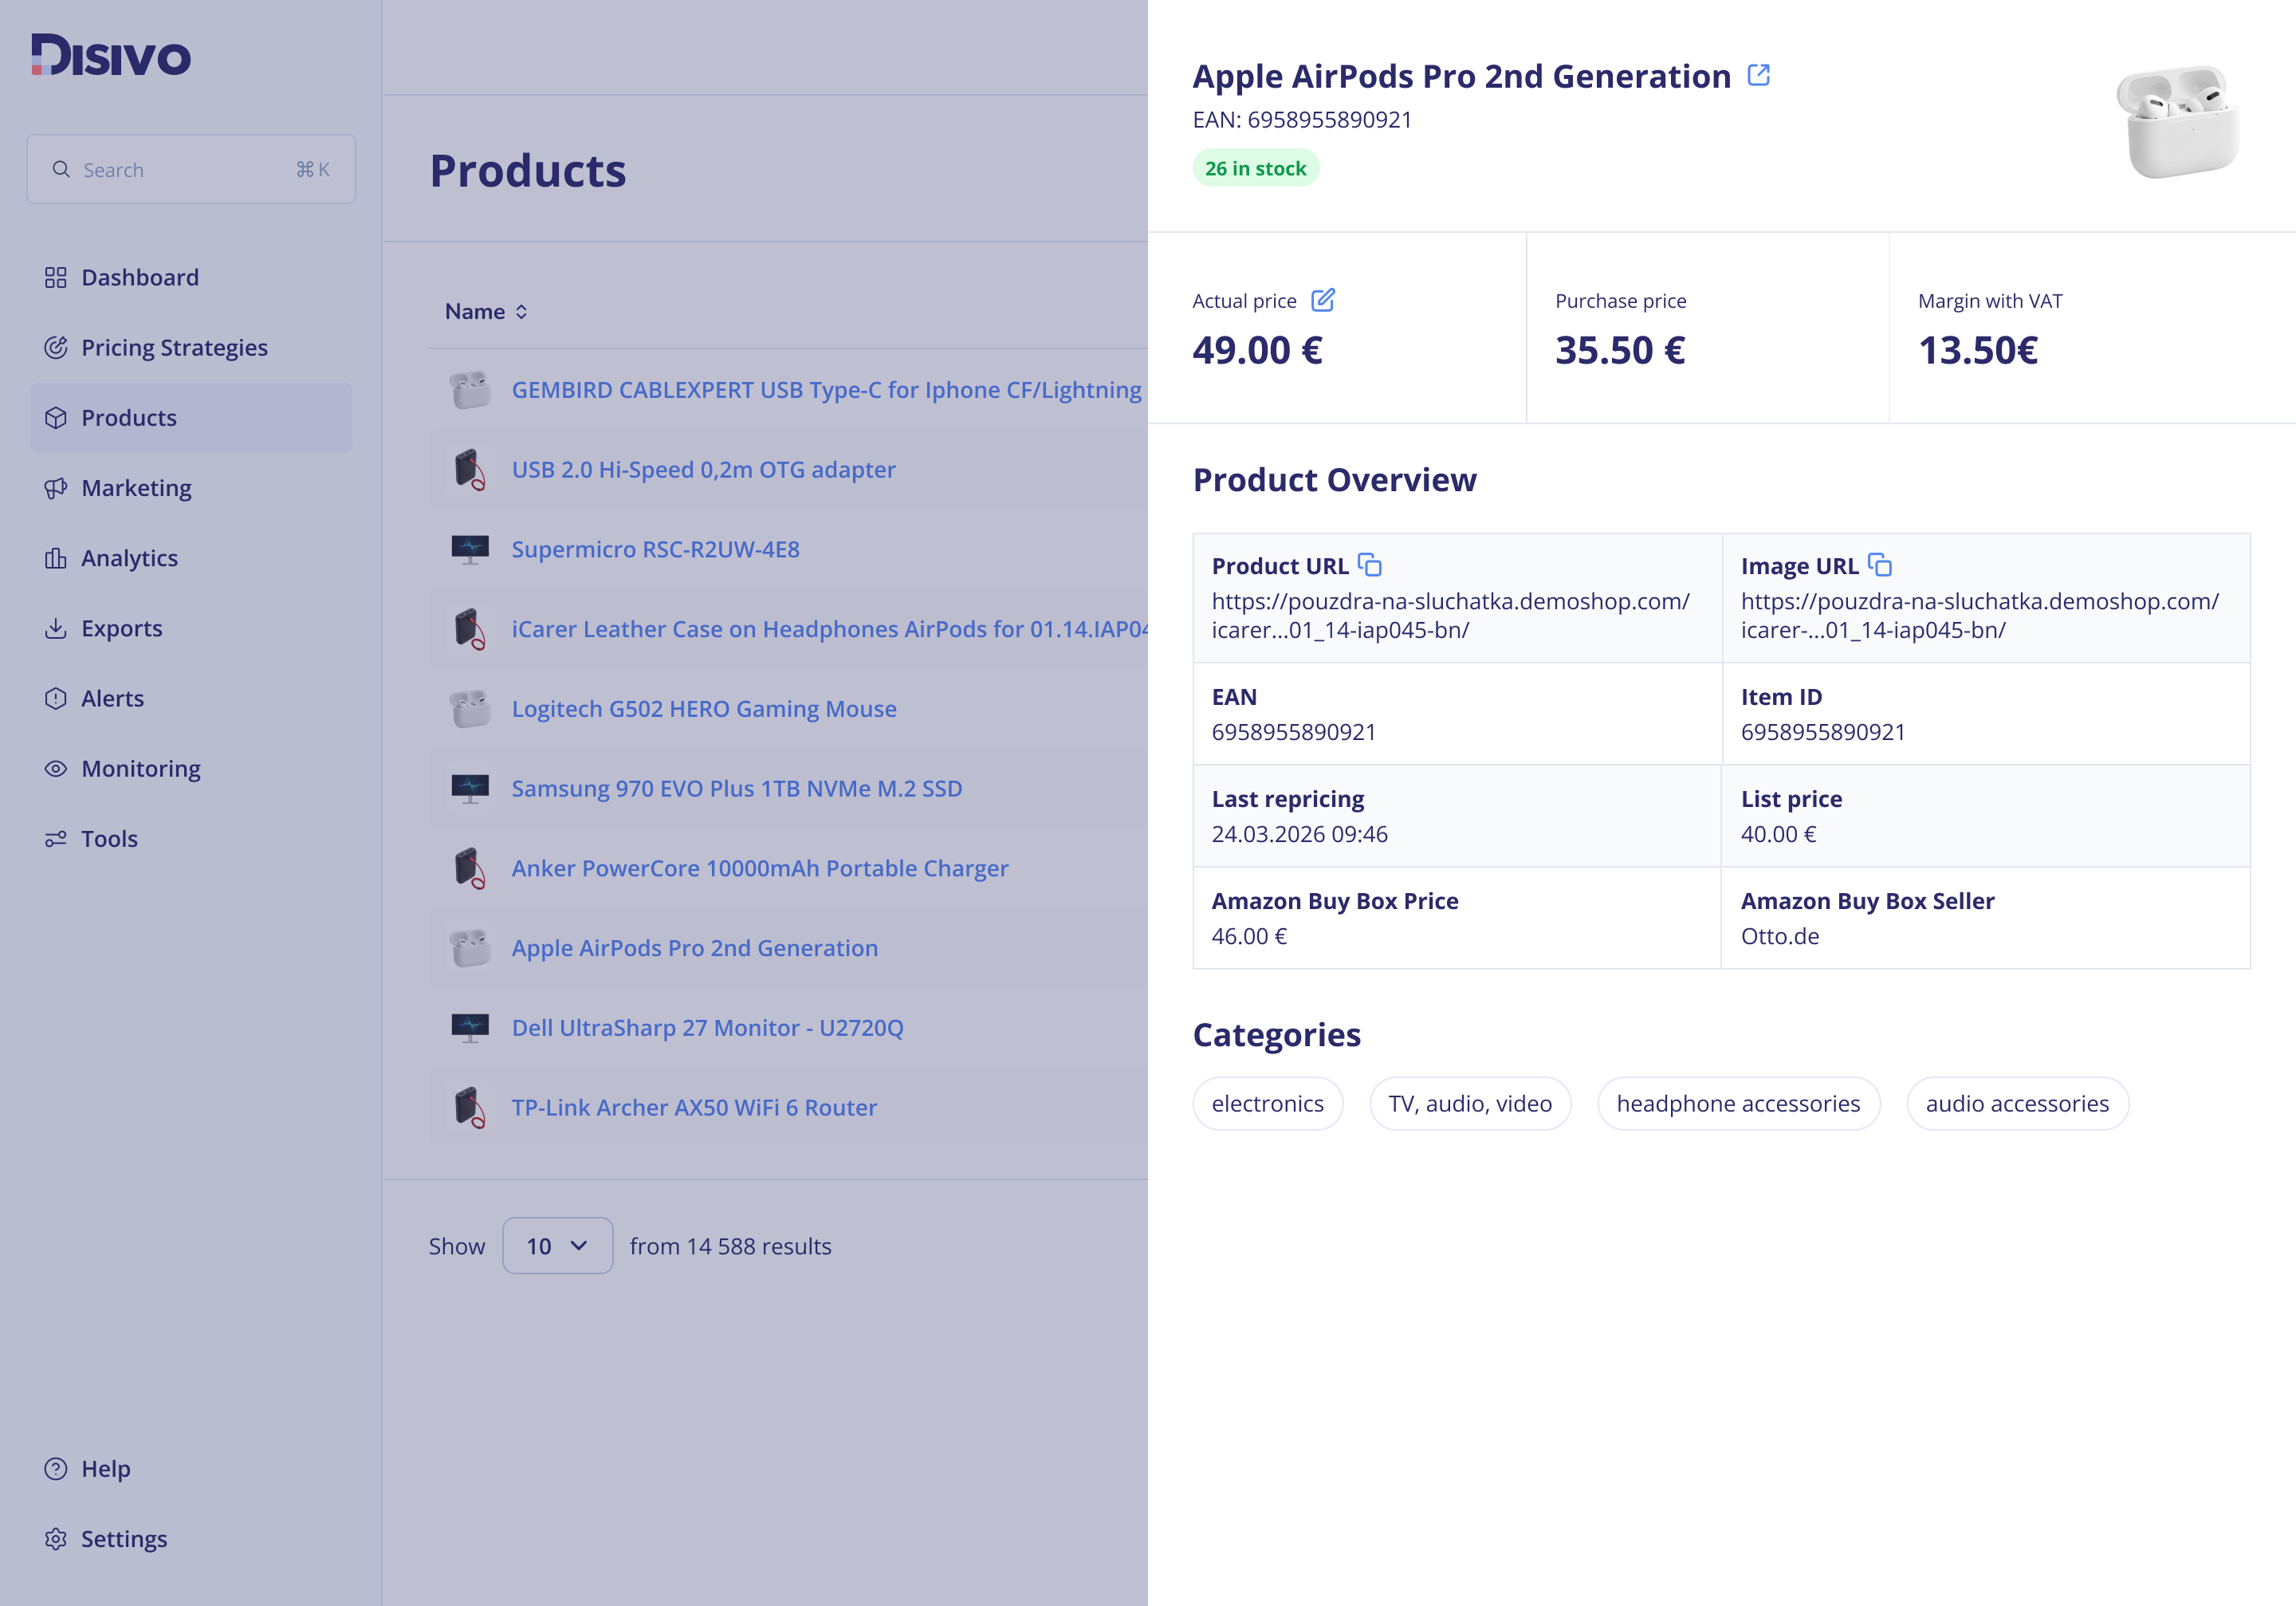Click the Amazon Buy Box Price 46.00 €
The image size is (2296, 1606).
coord(1249,936)
